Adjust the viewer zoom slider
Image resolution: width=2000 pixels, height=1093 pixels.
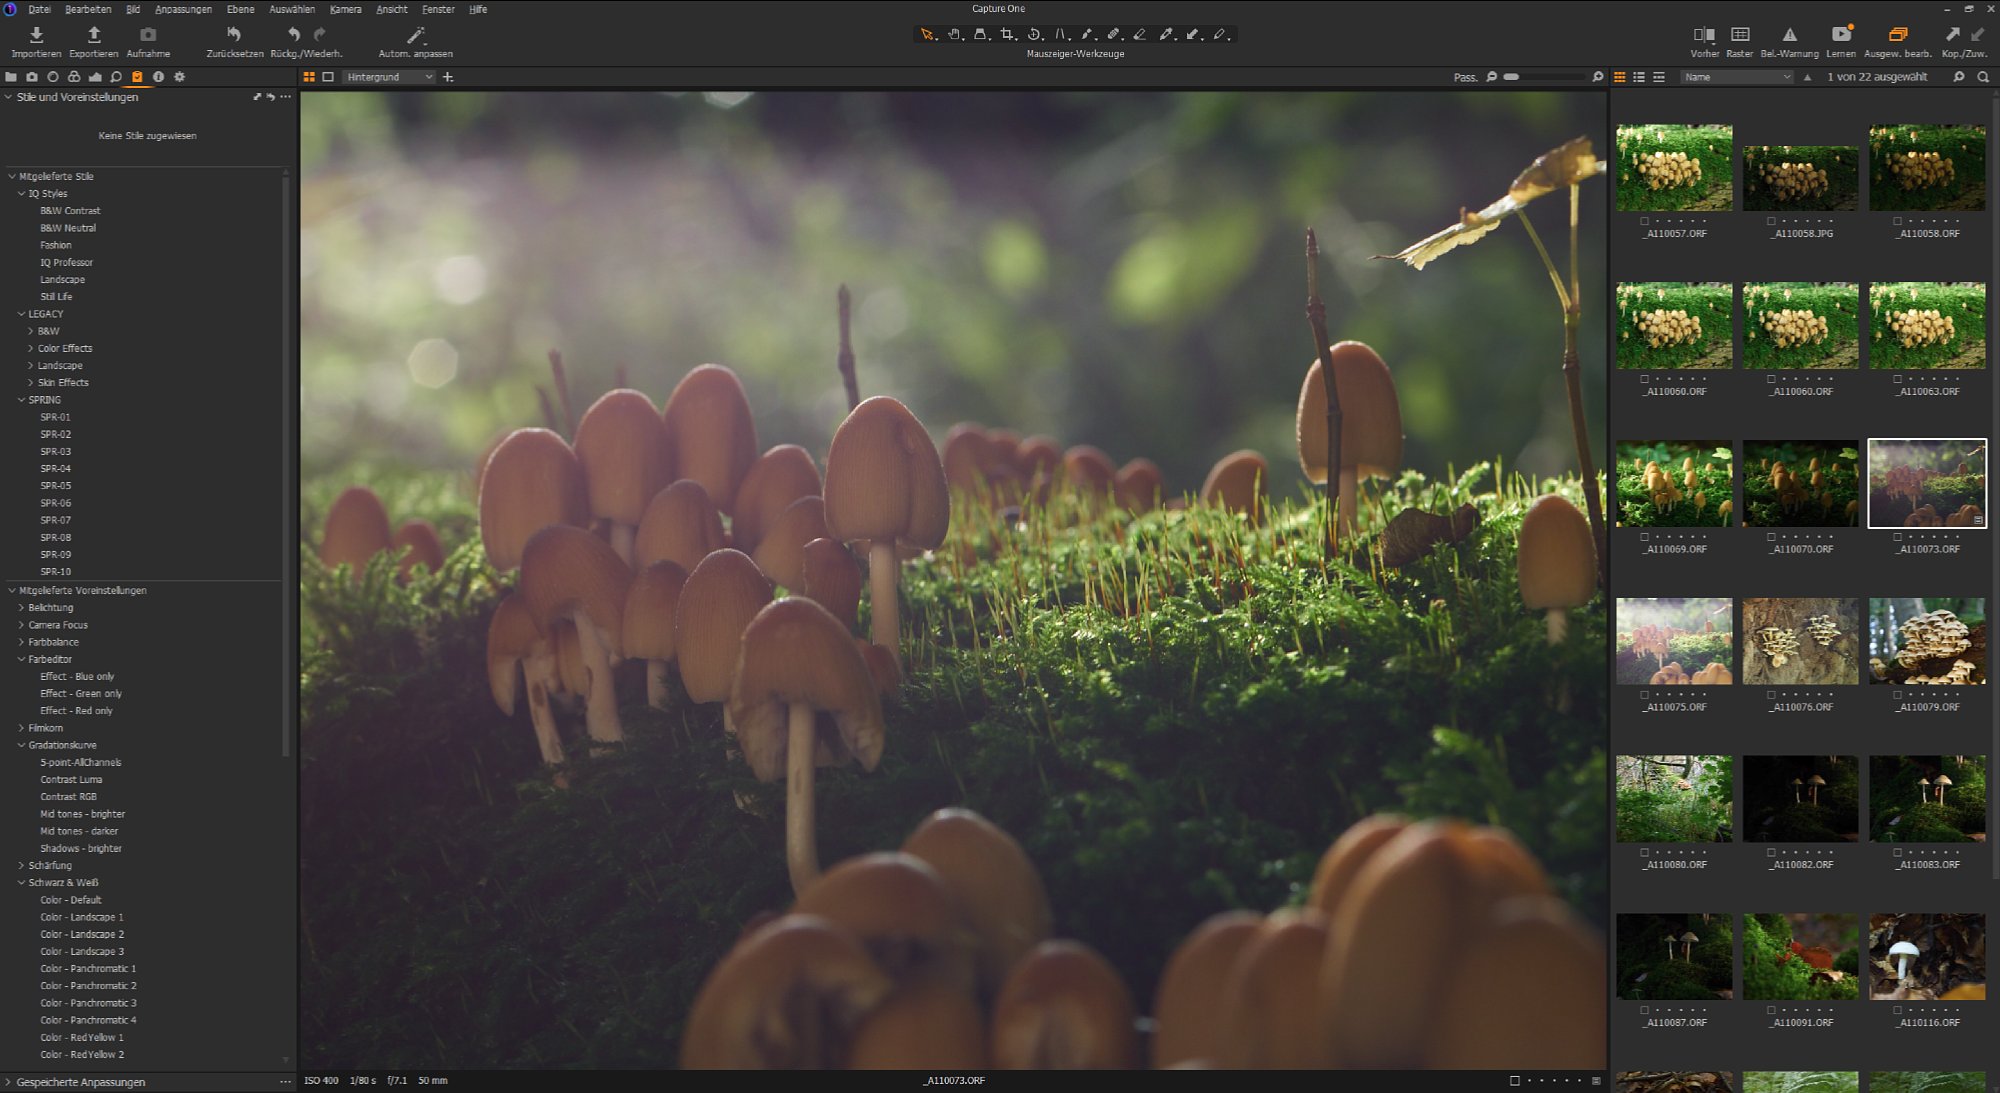(x=1545, y=77)
